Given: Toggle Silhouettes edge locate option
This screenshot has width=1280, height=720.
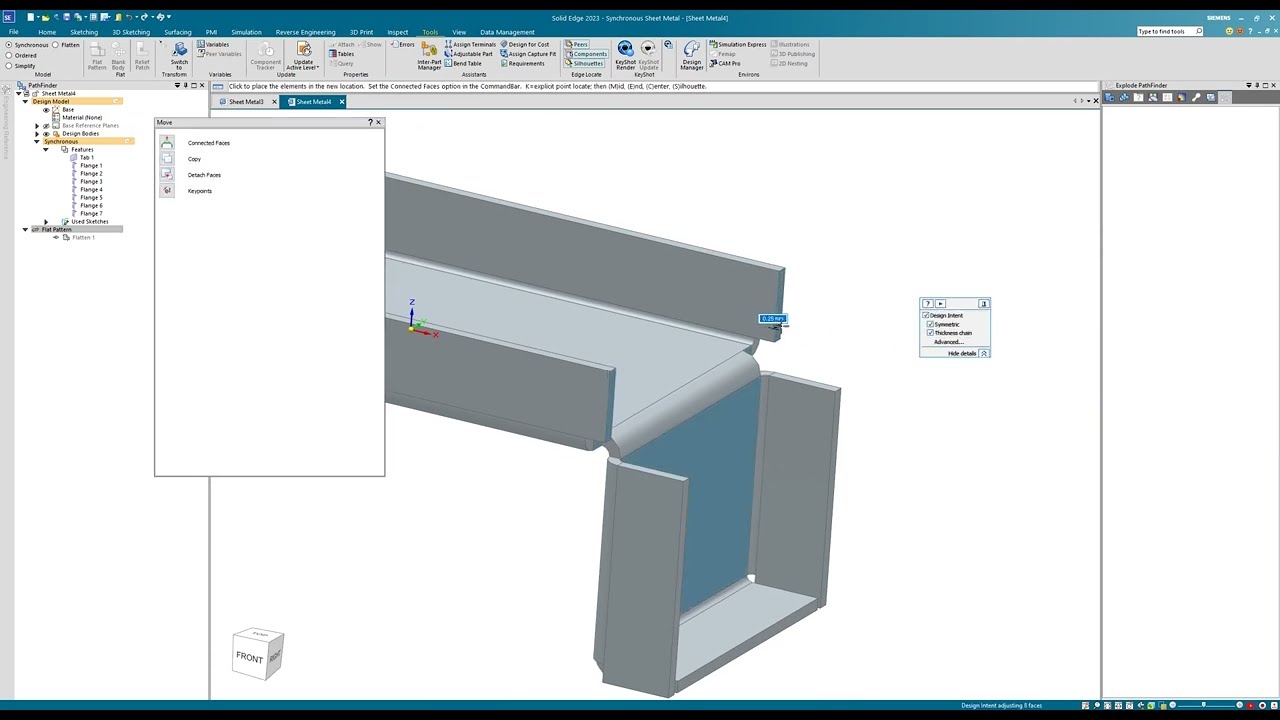Looking at the screenshot, I should tap(584, 64).
